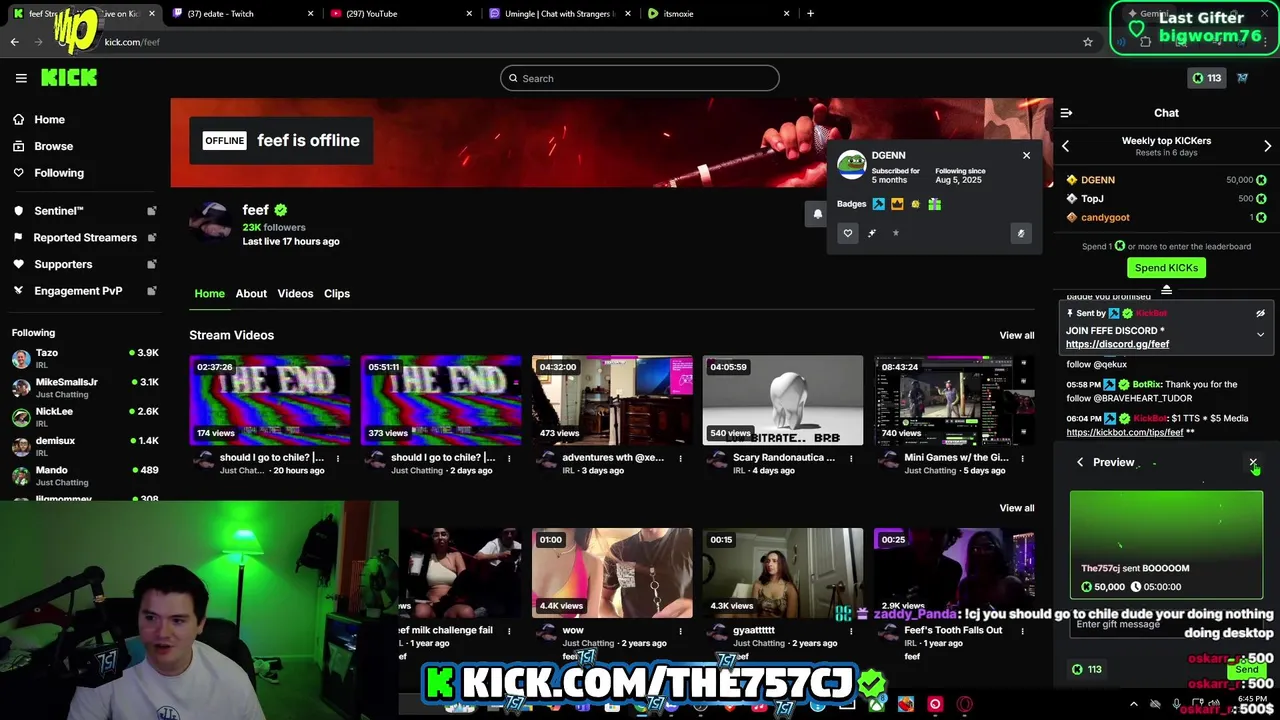Open options menu for Mini Games video

1022,458
